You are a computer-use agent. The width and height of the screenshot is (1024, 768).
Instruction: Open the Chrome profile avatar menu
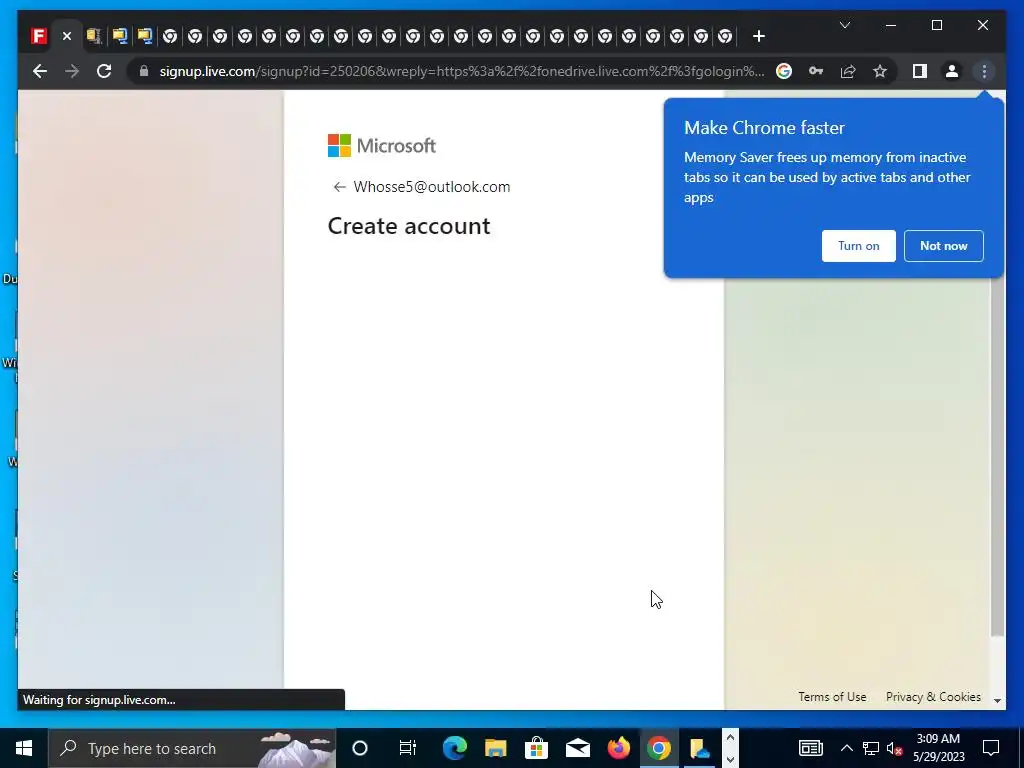pos(952,71)
